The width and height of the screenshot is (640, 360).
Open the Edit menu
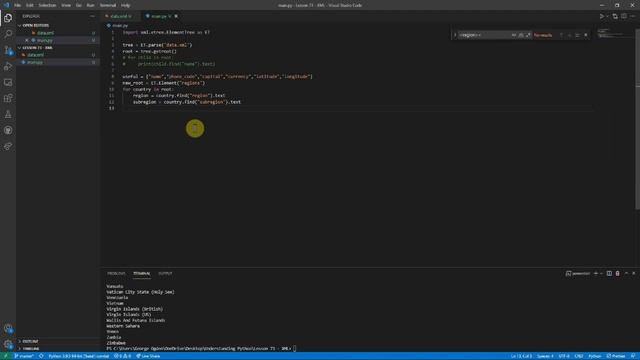(30, 5)
